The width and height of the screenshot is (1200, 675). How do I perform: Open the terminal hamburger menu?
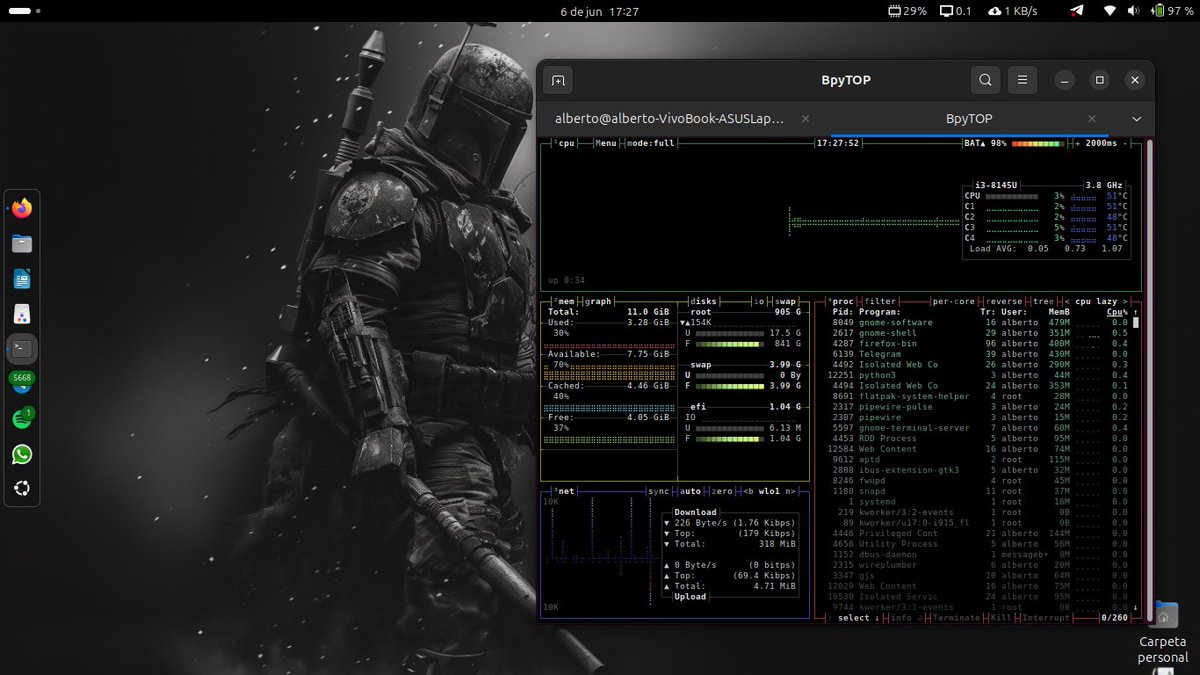(x=1021, y=80)
